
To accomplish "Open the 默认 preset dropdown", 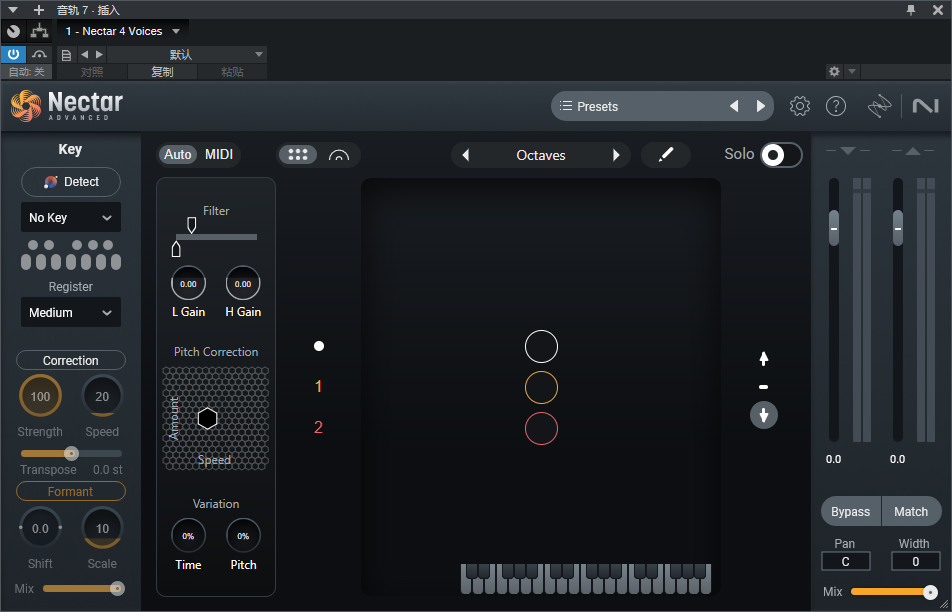I will 187,55.
